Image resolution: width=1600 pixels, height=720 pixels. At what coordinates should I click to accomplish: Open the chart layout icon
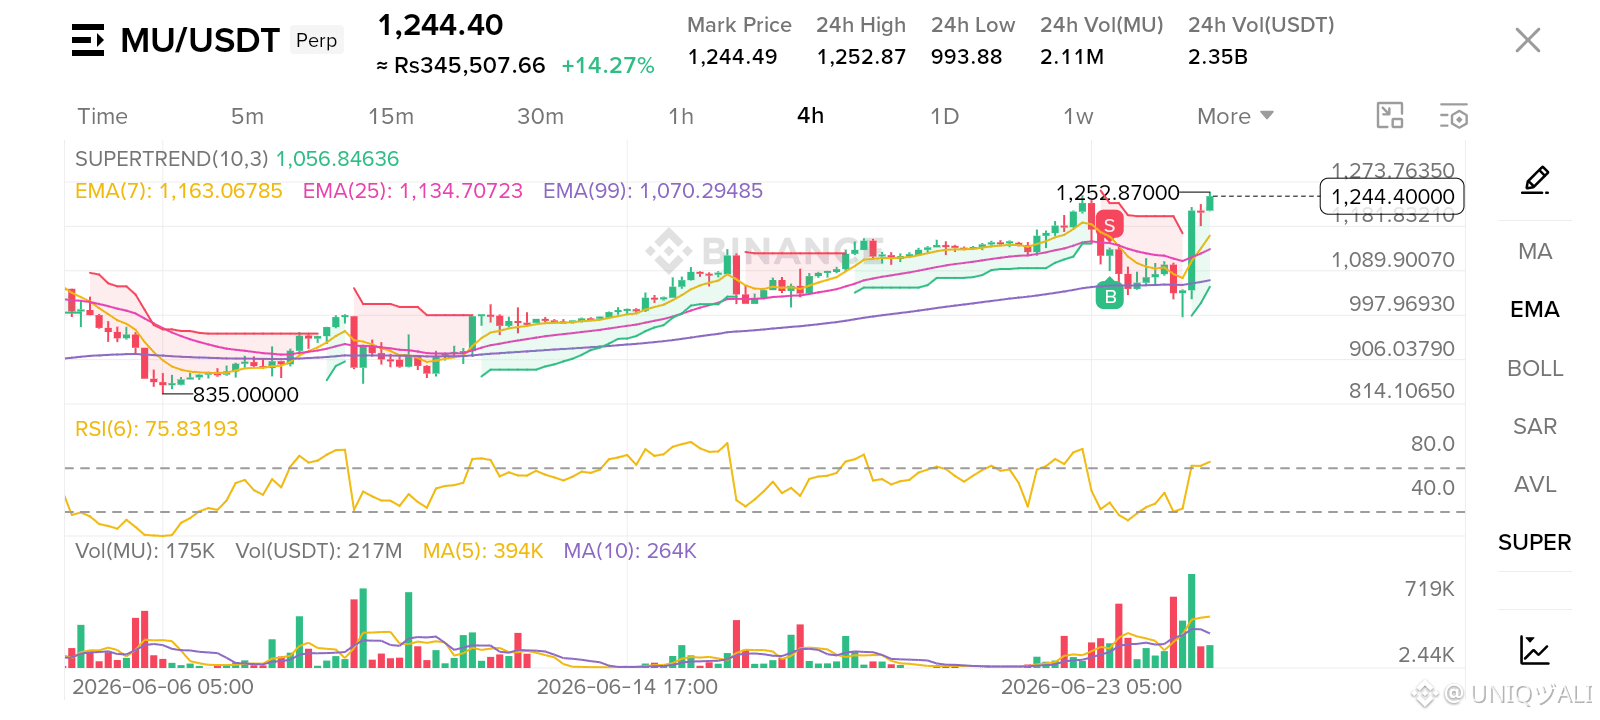(1390, 116)
